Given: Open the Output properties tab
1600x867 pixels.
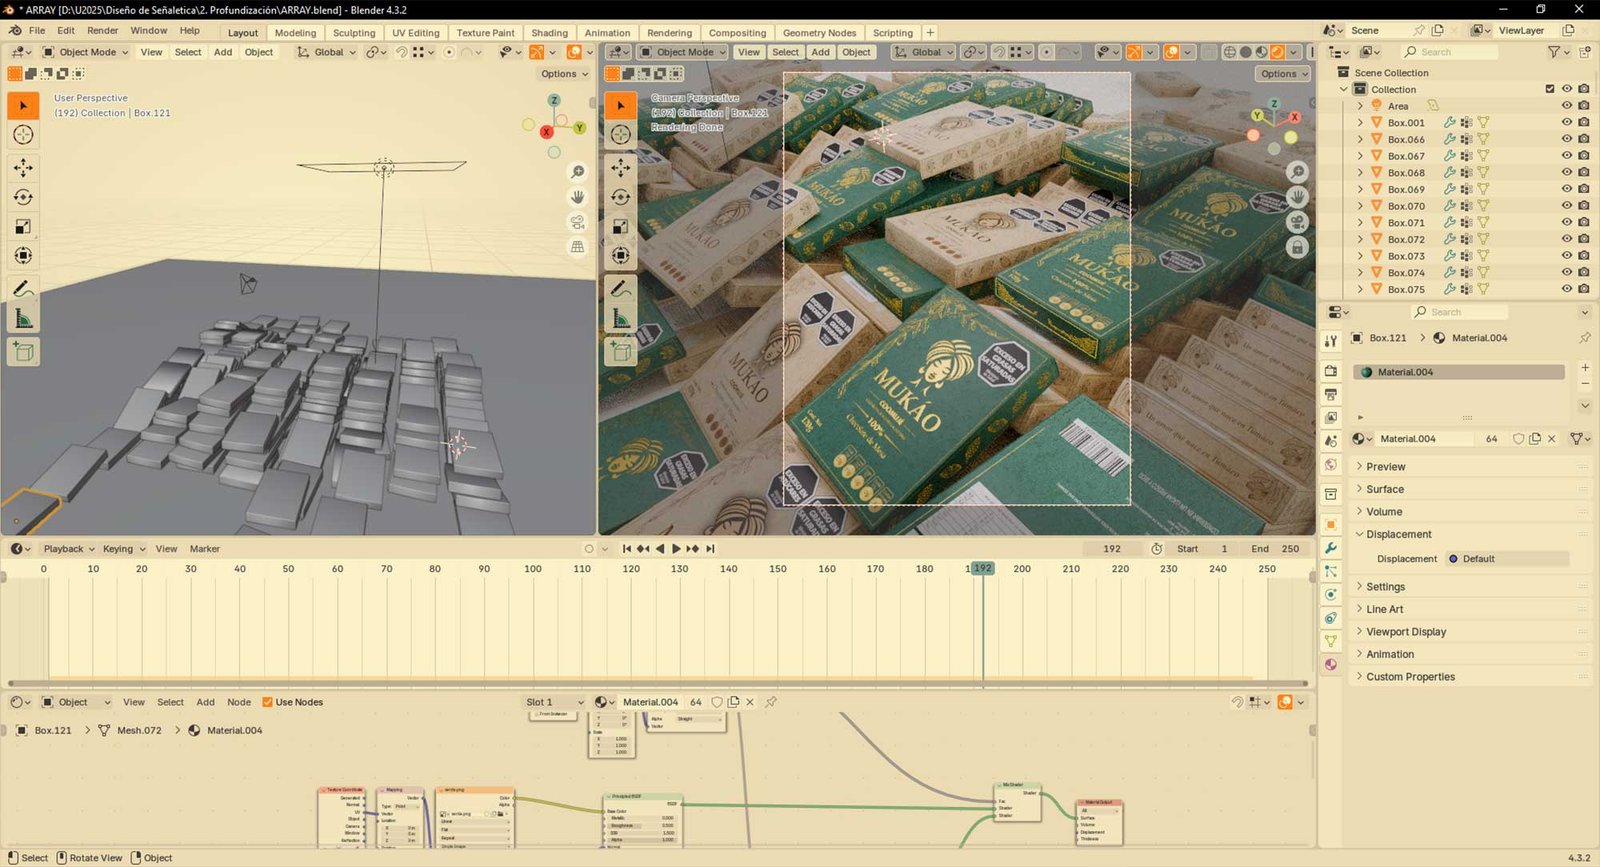Looking at the screenshot, I should [x=1331, y=394].
